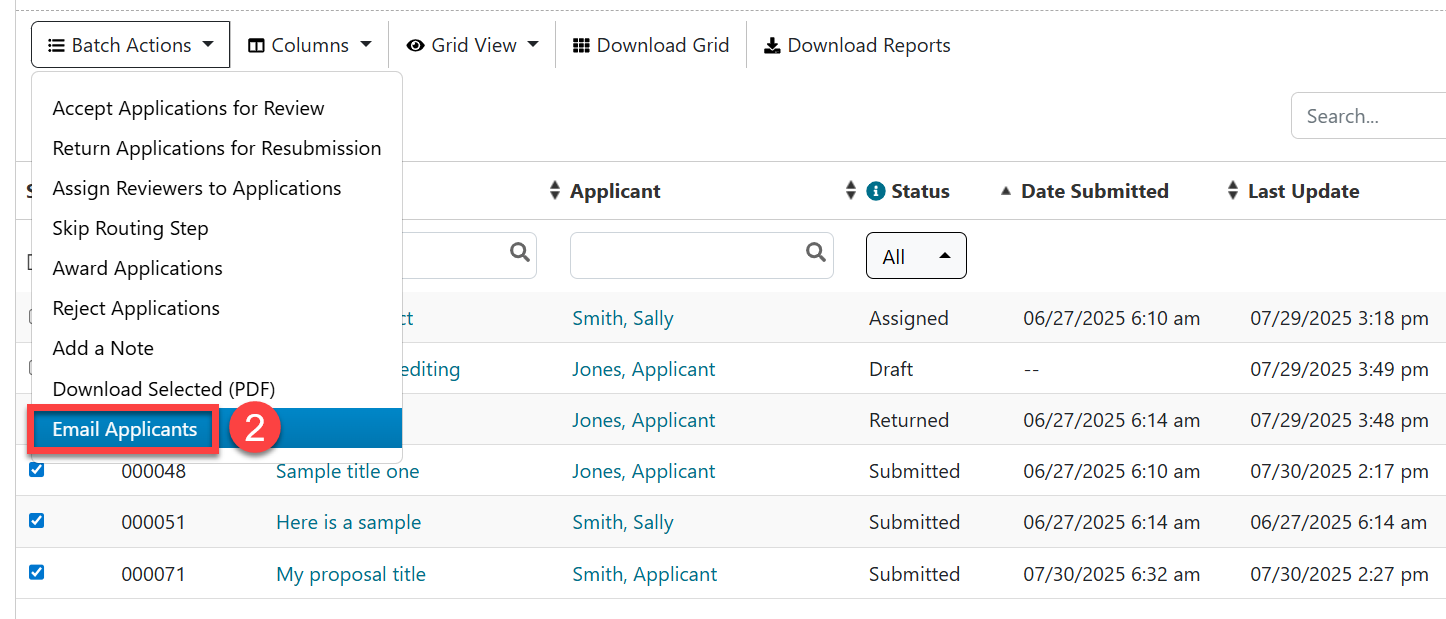1446x619 pixels.
Task: Open the Columns dropdown
Action: (310, 45)
